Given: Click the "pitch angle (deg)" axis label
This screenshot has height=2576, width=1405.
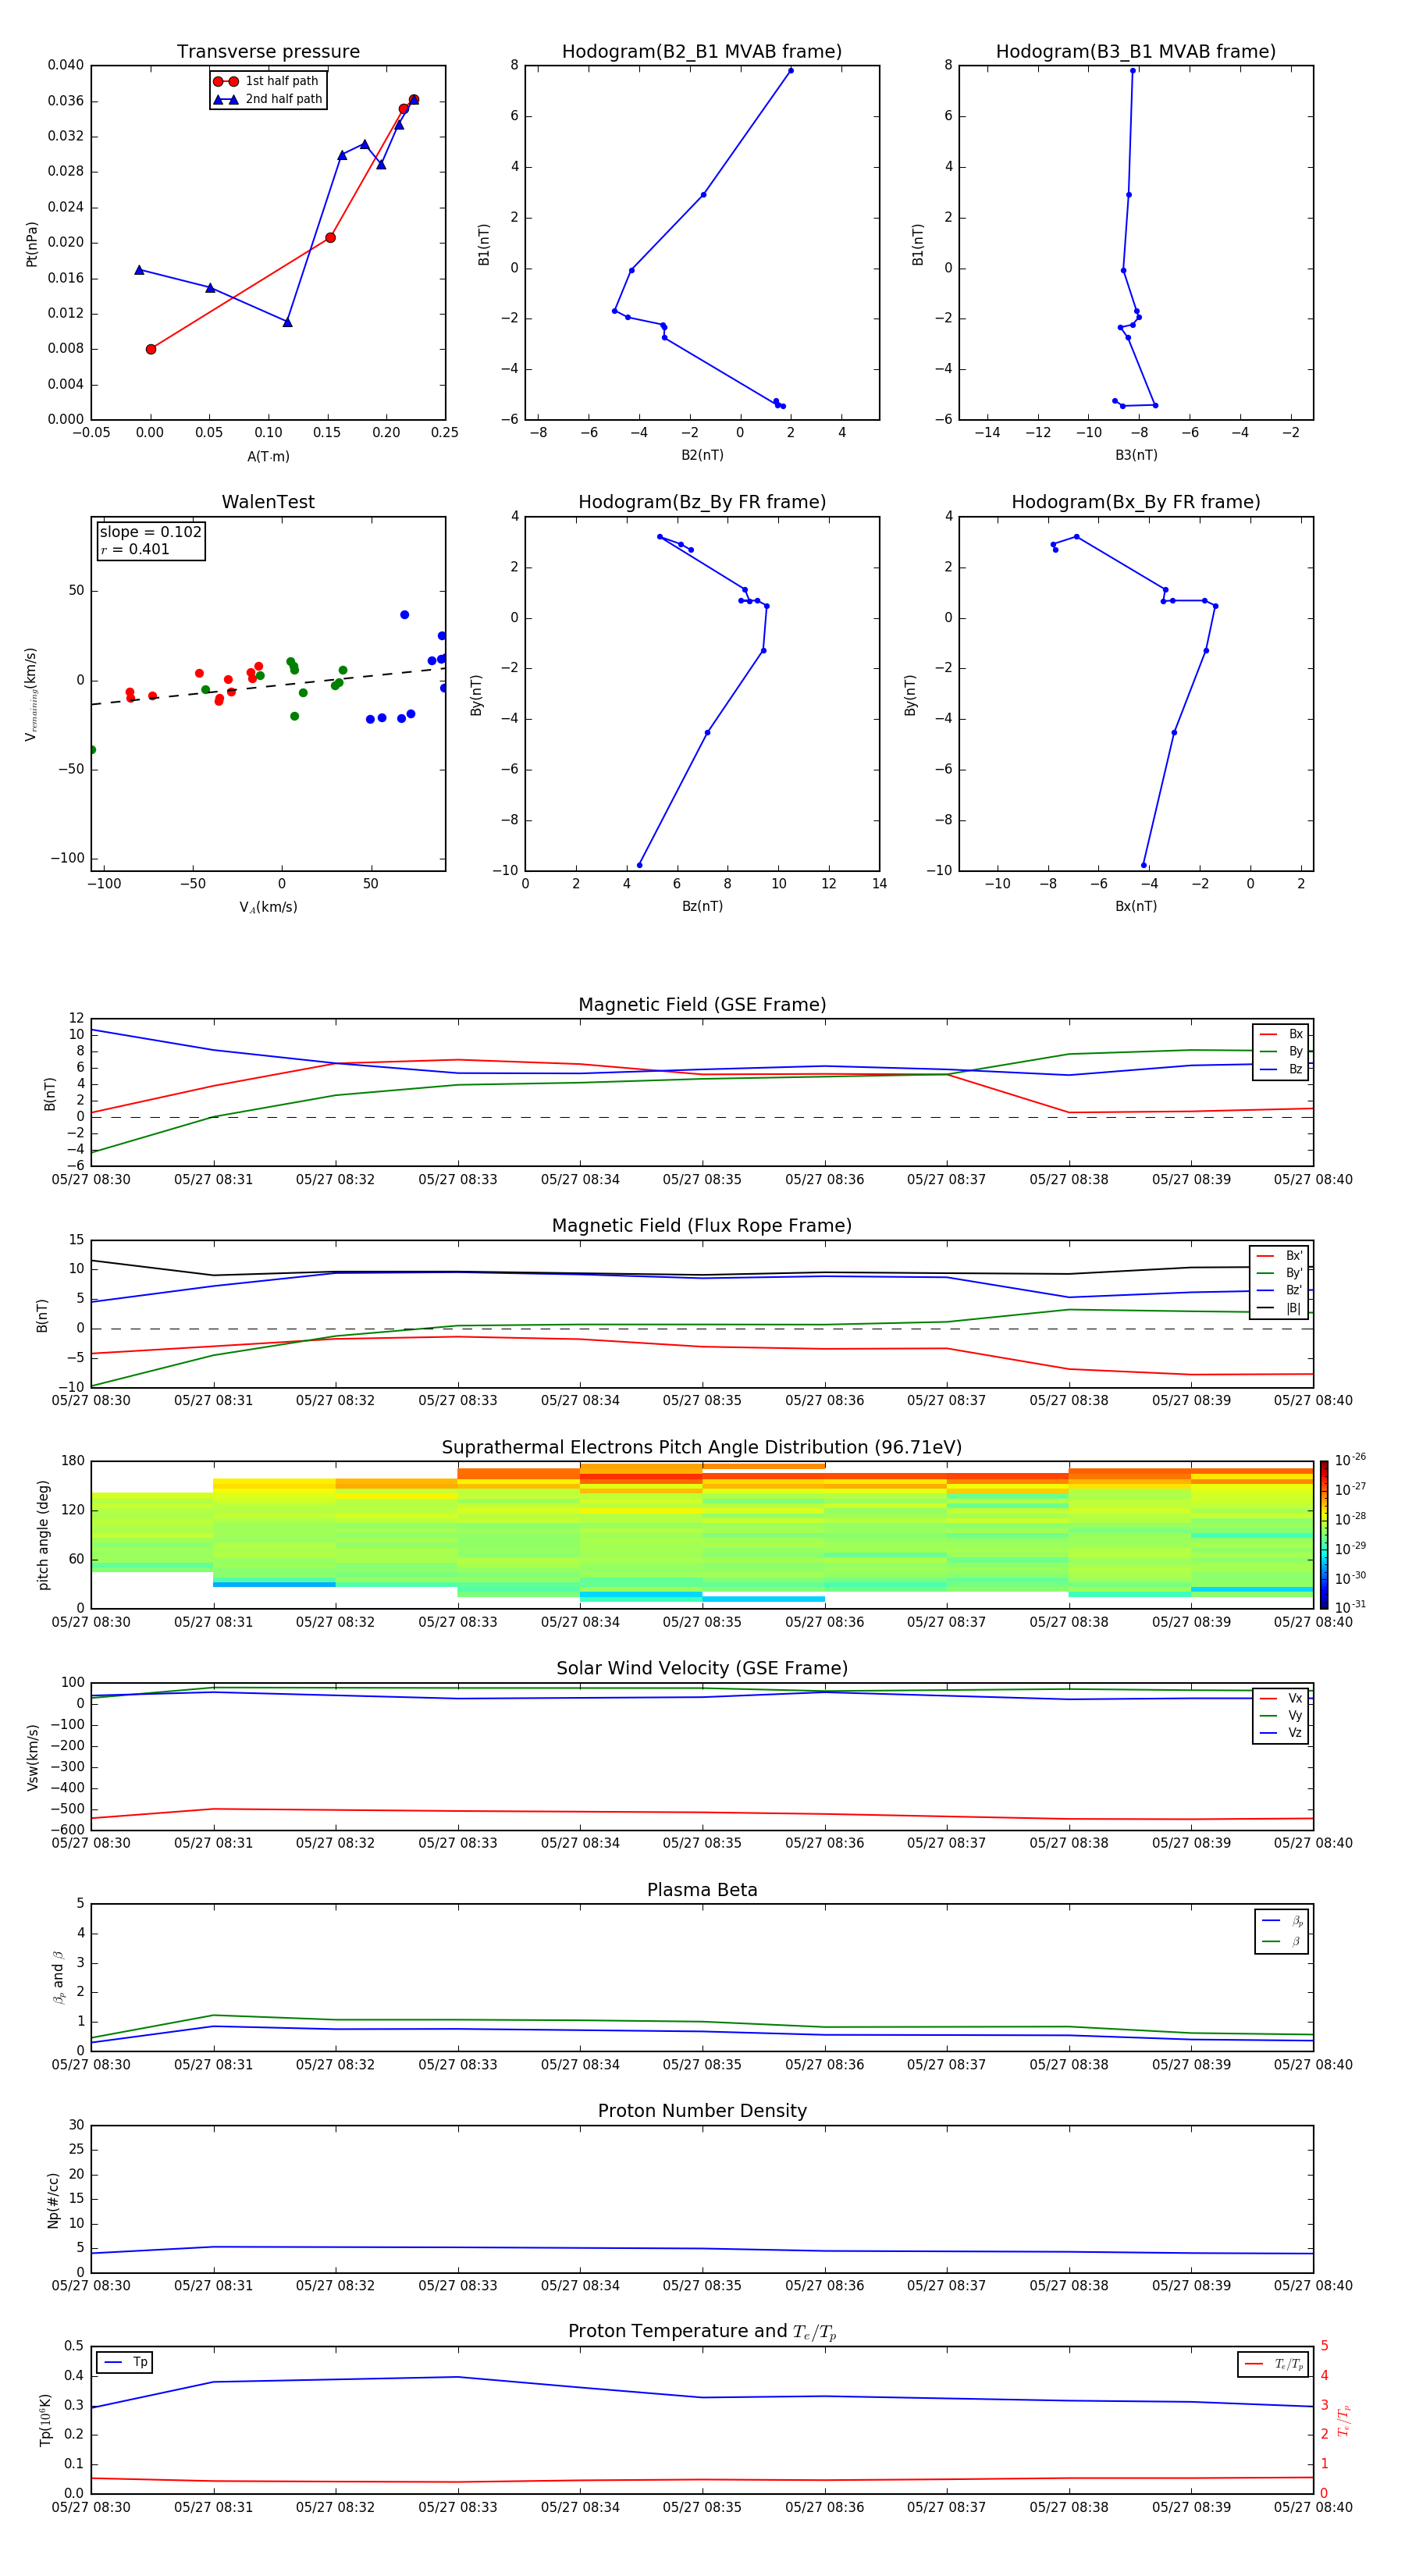Looking at the screenshot, I should coord(43,1535).
